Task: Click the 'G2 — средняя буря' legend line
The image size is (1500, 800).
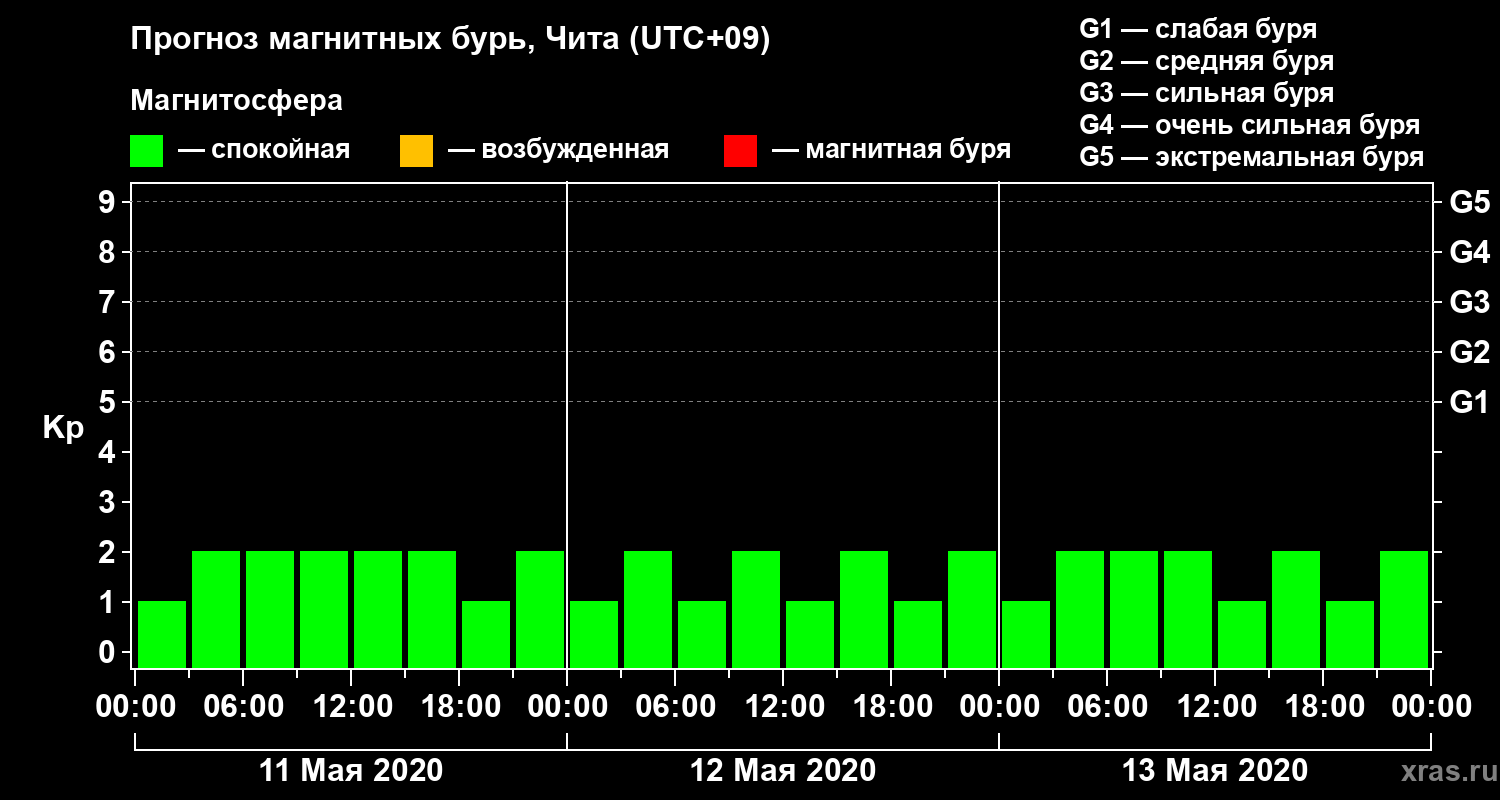Action: [1206, 61]
